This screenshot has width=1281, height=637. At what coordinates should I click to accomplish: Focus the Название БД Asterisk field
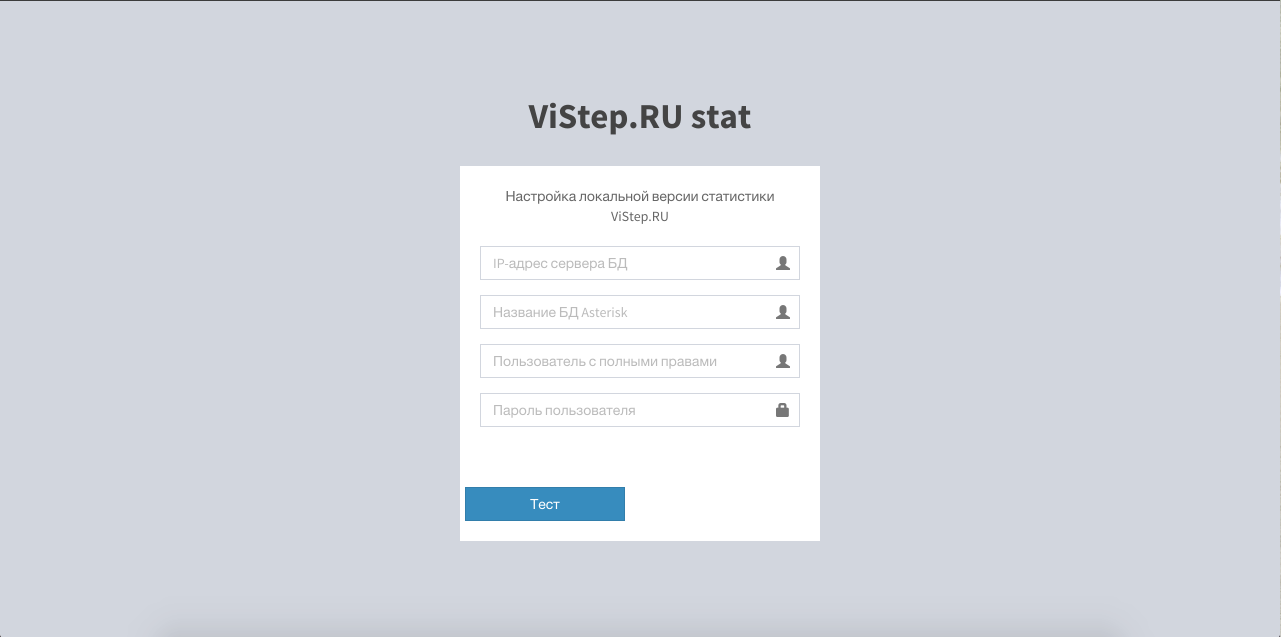[640, 312]
